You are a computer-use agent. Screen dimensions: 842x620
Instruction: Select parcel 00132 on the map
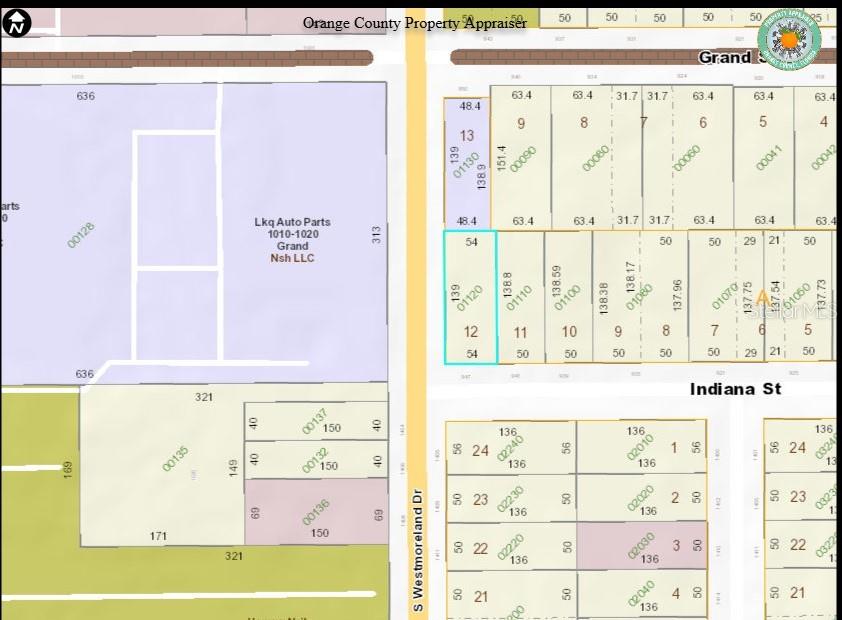tap(315, 459)
